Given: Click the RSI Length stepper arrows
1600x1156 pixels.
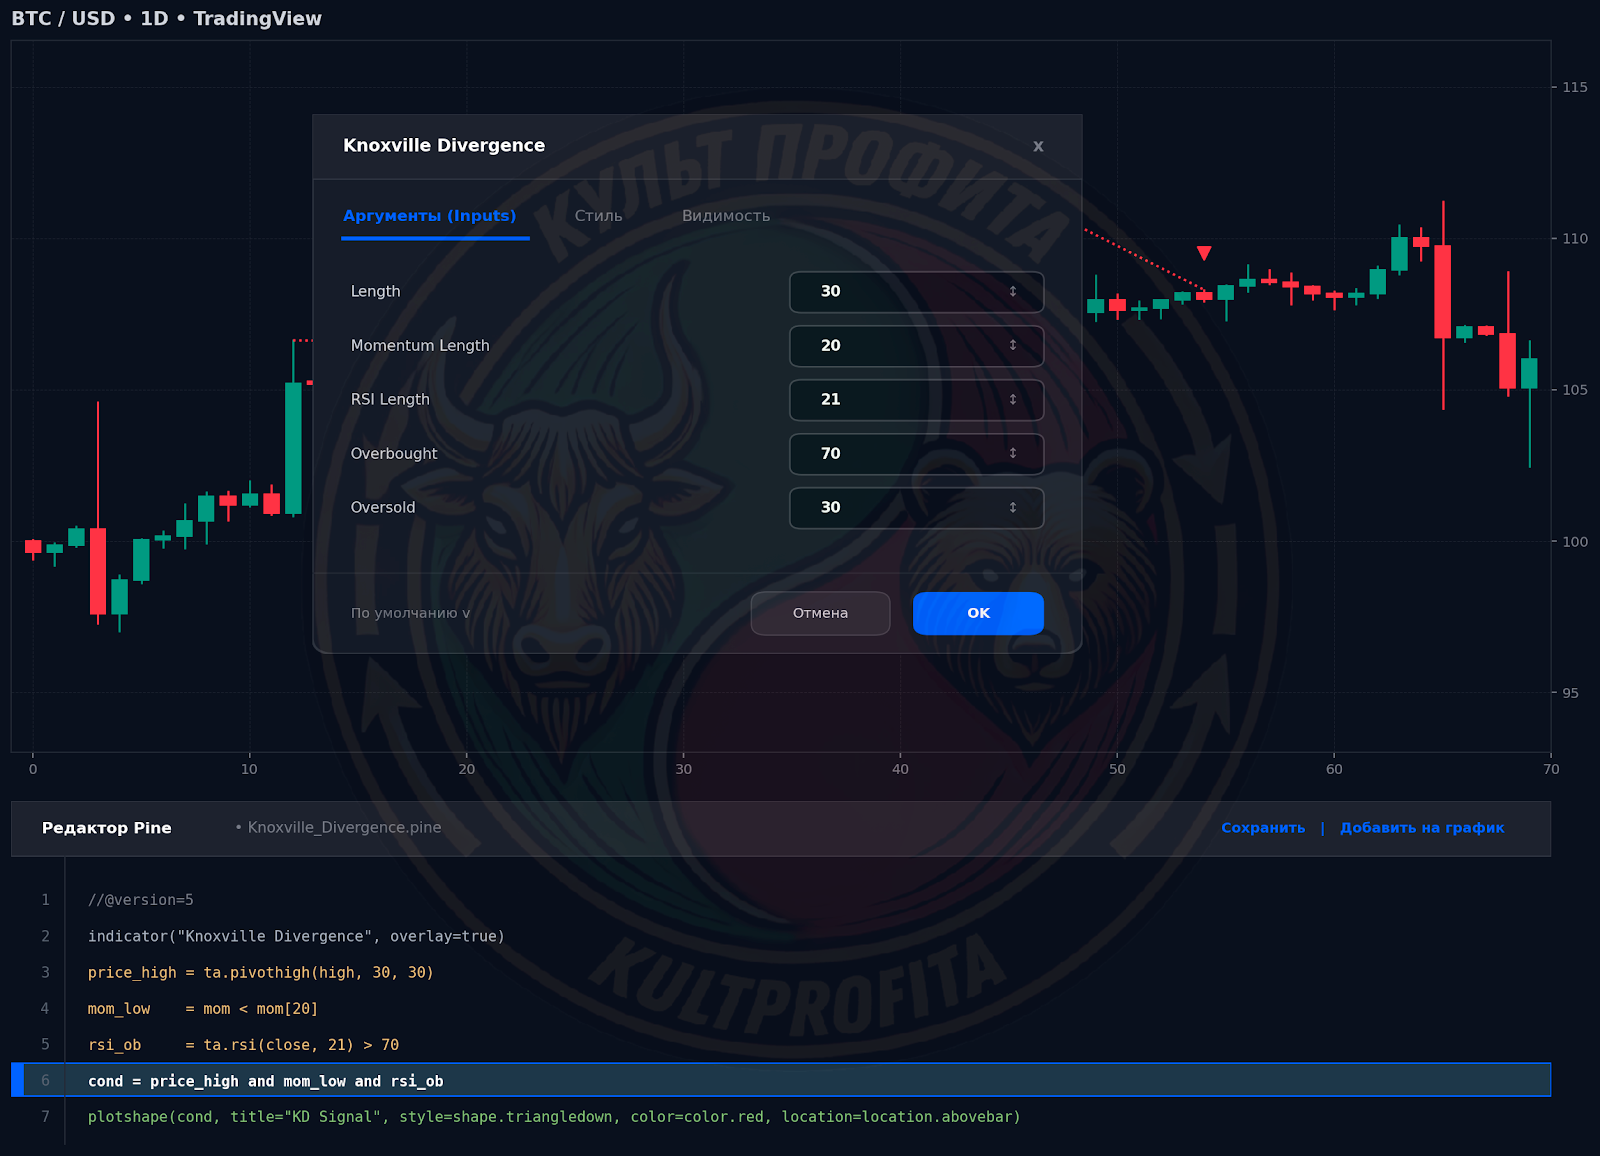Looking at the screenshot, I should [1012, 399].
